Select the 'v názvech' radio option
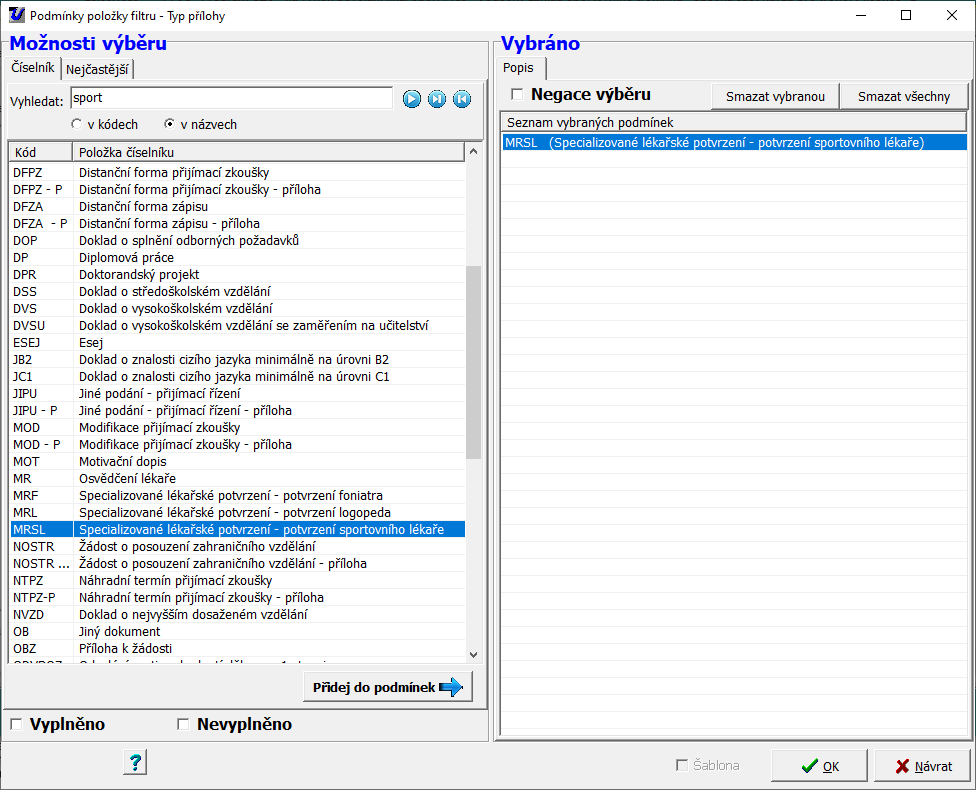 click(x=169, y=125)
